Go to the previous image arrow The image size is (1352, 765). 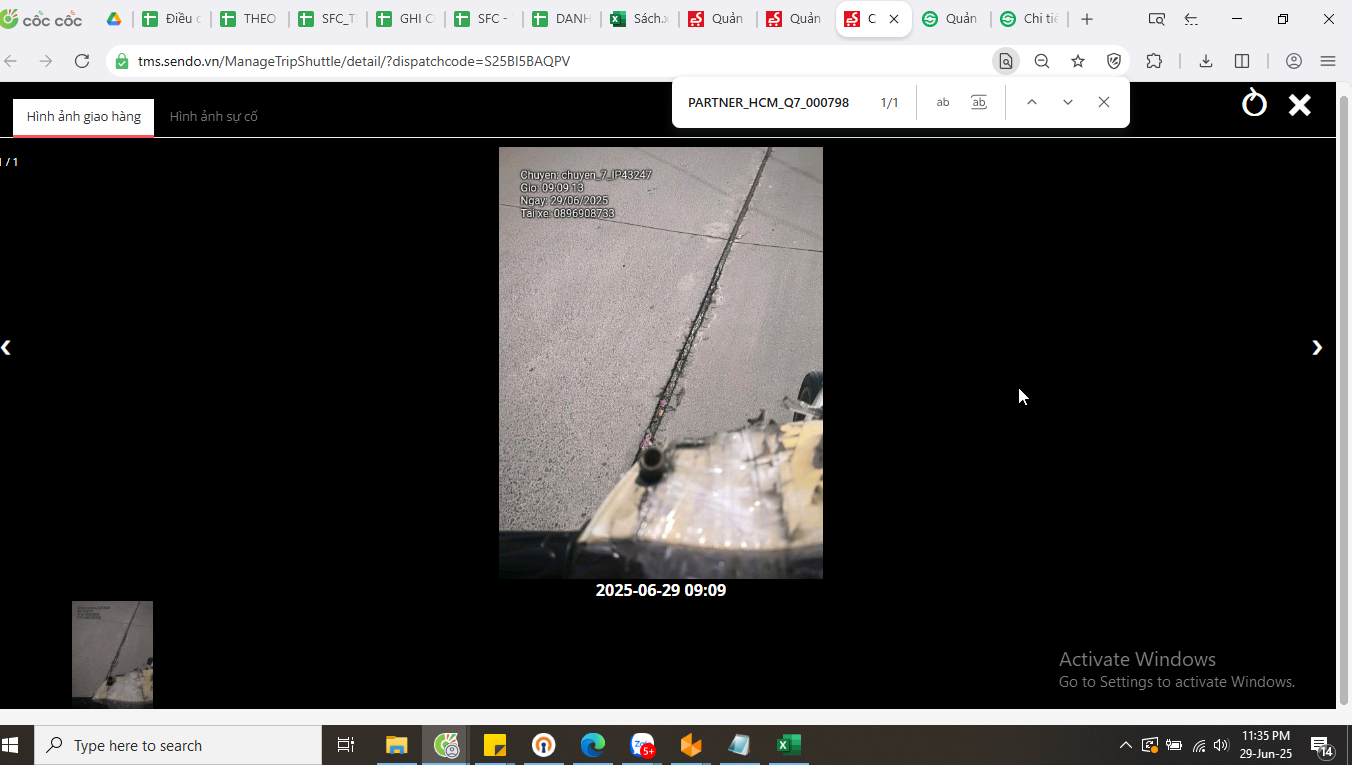(x=6, y=347)
